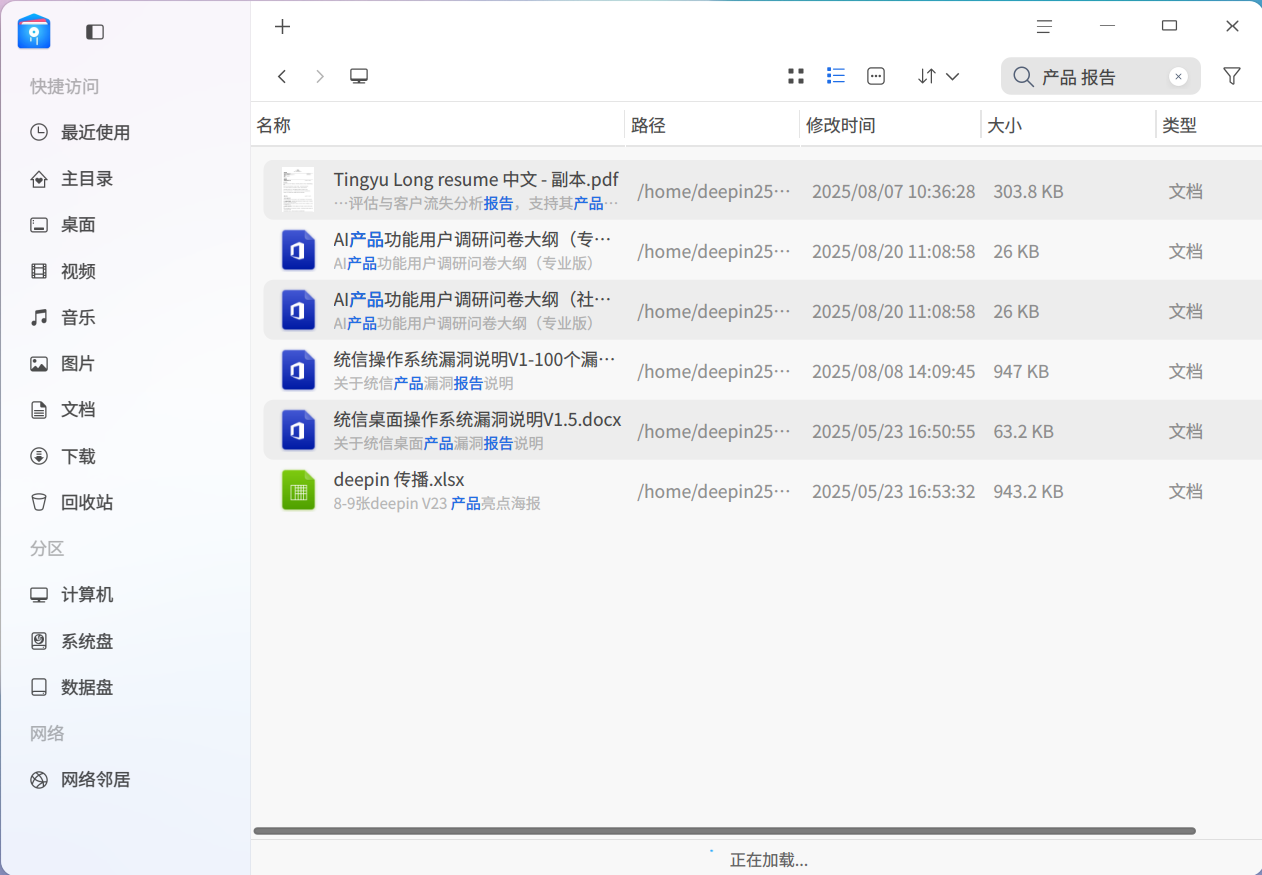
Task: Click the computer icon in address bar
Action: point(359,76)
